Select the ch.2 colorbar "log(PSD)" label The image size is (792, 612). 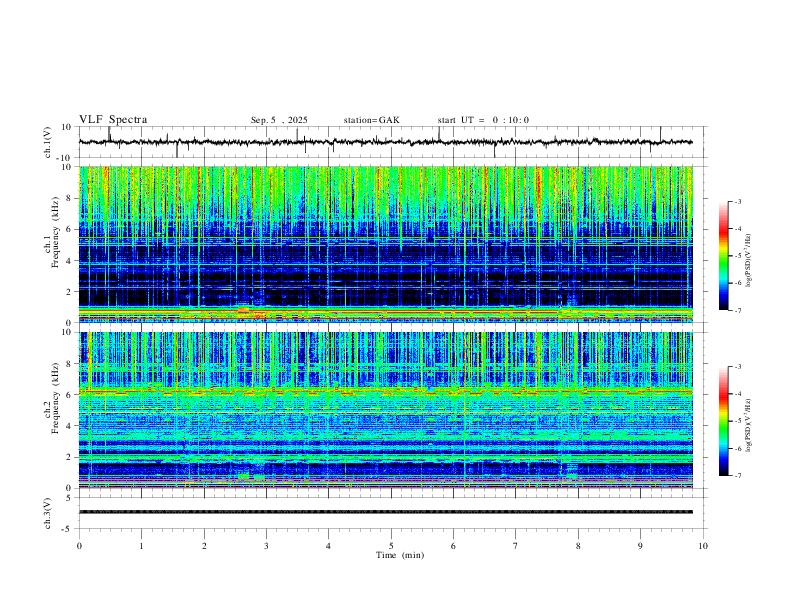point(748,425)
